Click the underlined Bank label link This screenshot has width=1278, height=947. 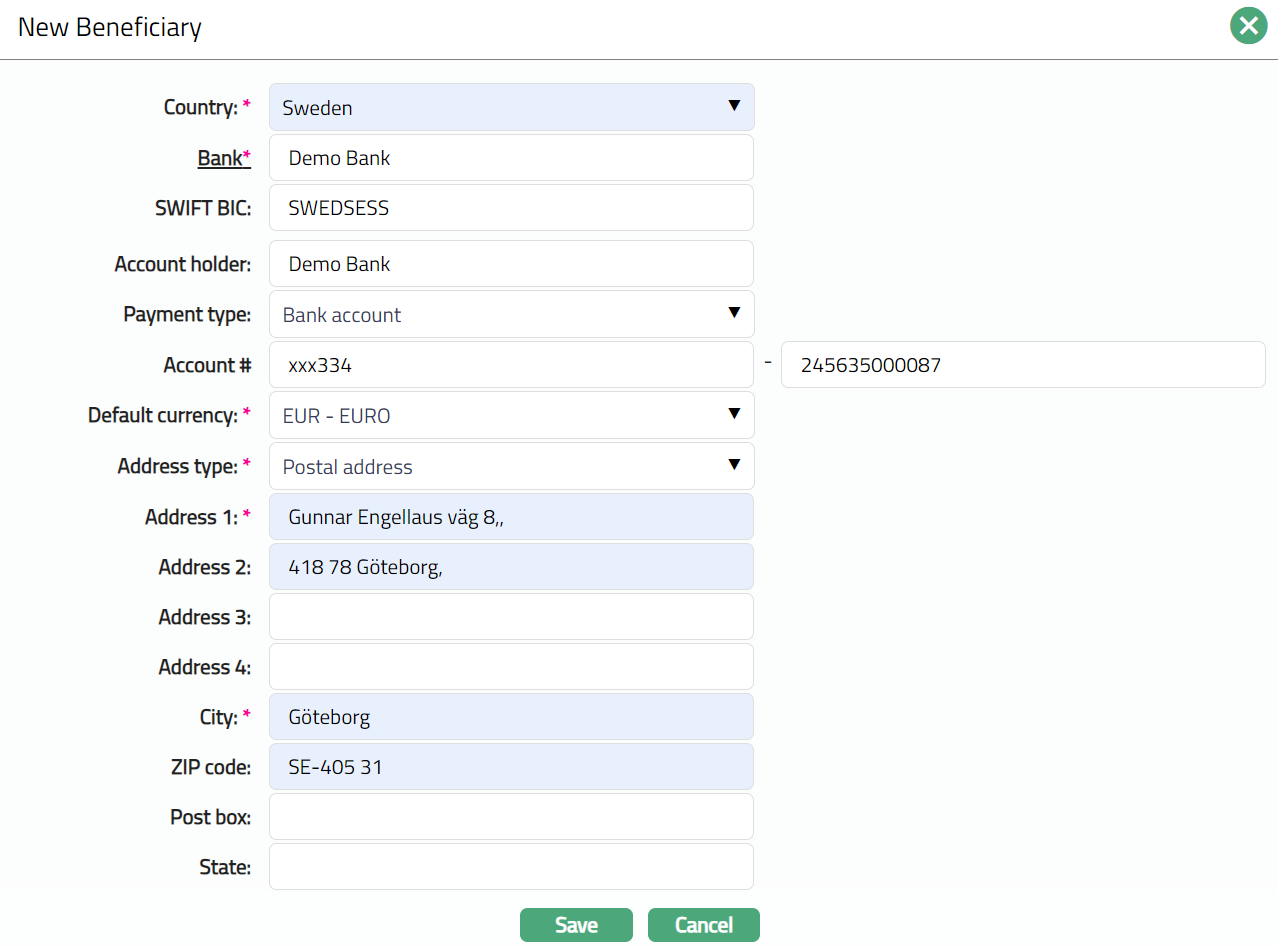point(220,158)
